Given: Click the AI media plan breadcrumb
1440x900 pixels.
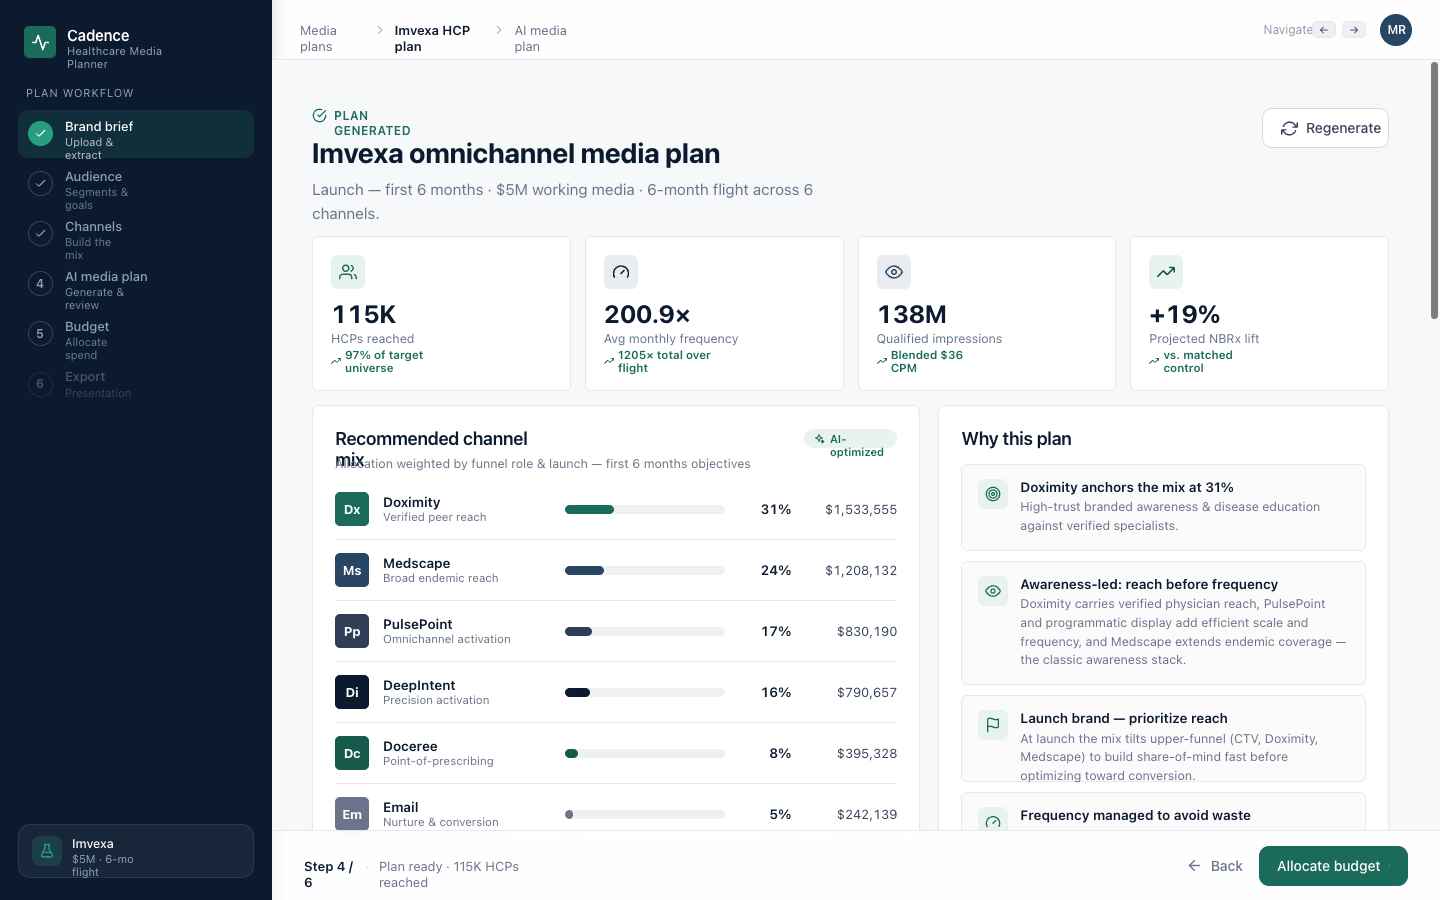Looking at the screenshot, I should coord(540,38).
